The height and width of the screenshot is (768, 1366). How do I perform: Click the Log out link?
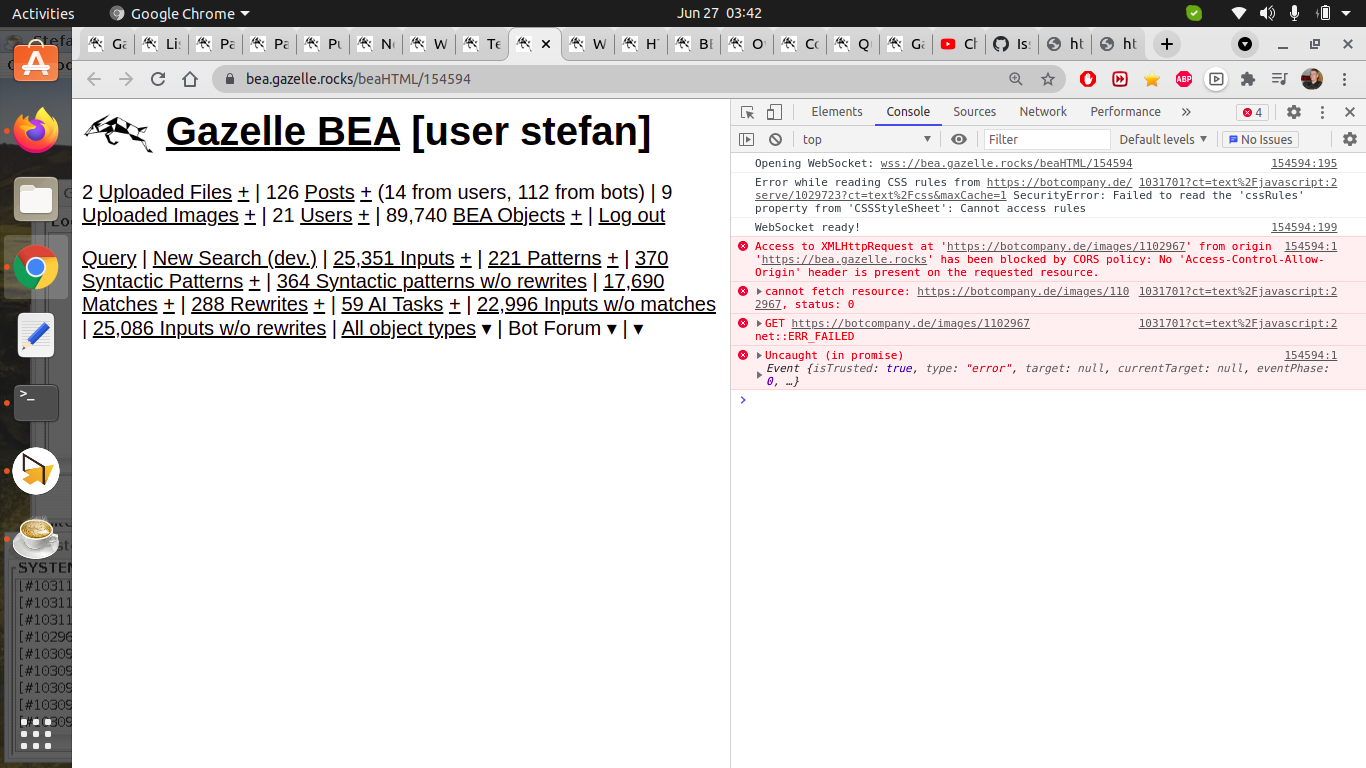coord(632,215)
